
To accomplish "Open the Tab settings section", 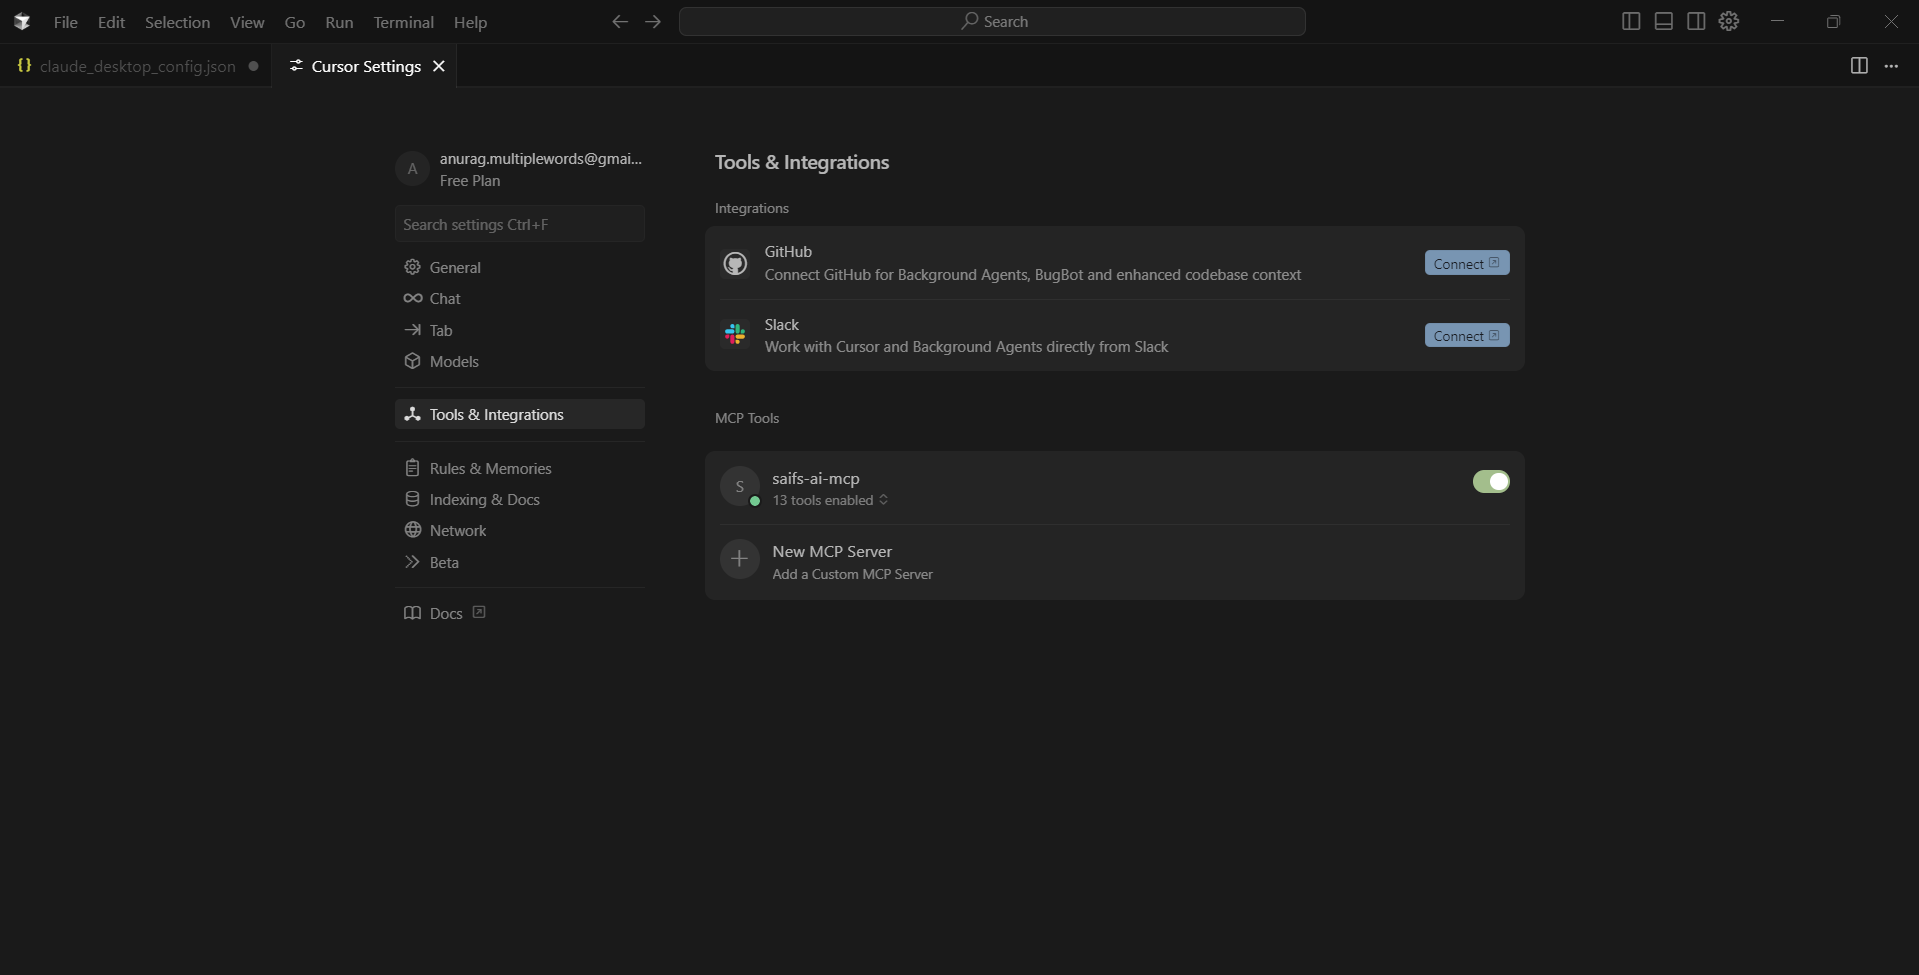I will [x=520, y=330].
